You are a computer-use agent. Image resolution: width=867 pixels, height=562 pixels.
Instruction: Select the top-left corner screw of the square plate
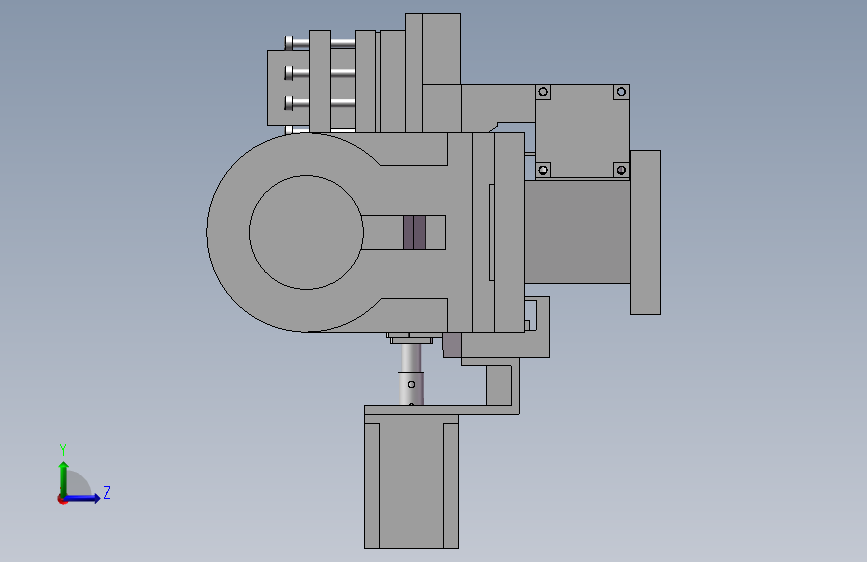tap(543, 92)
